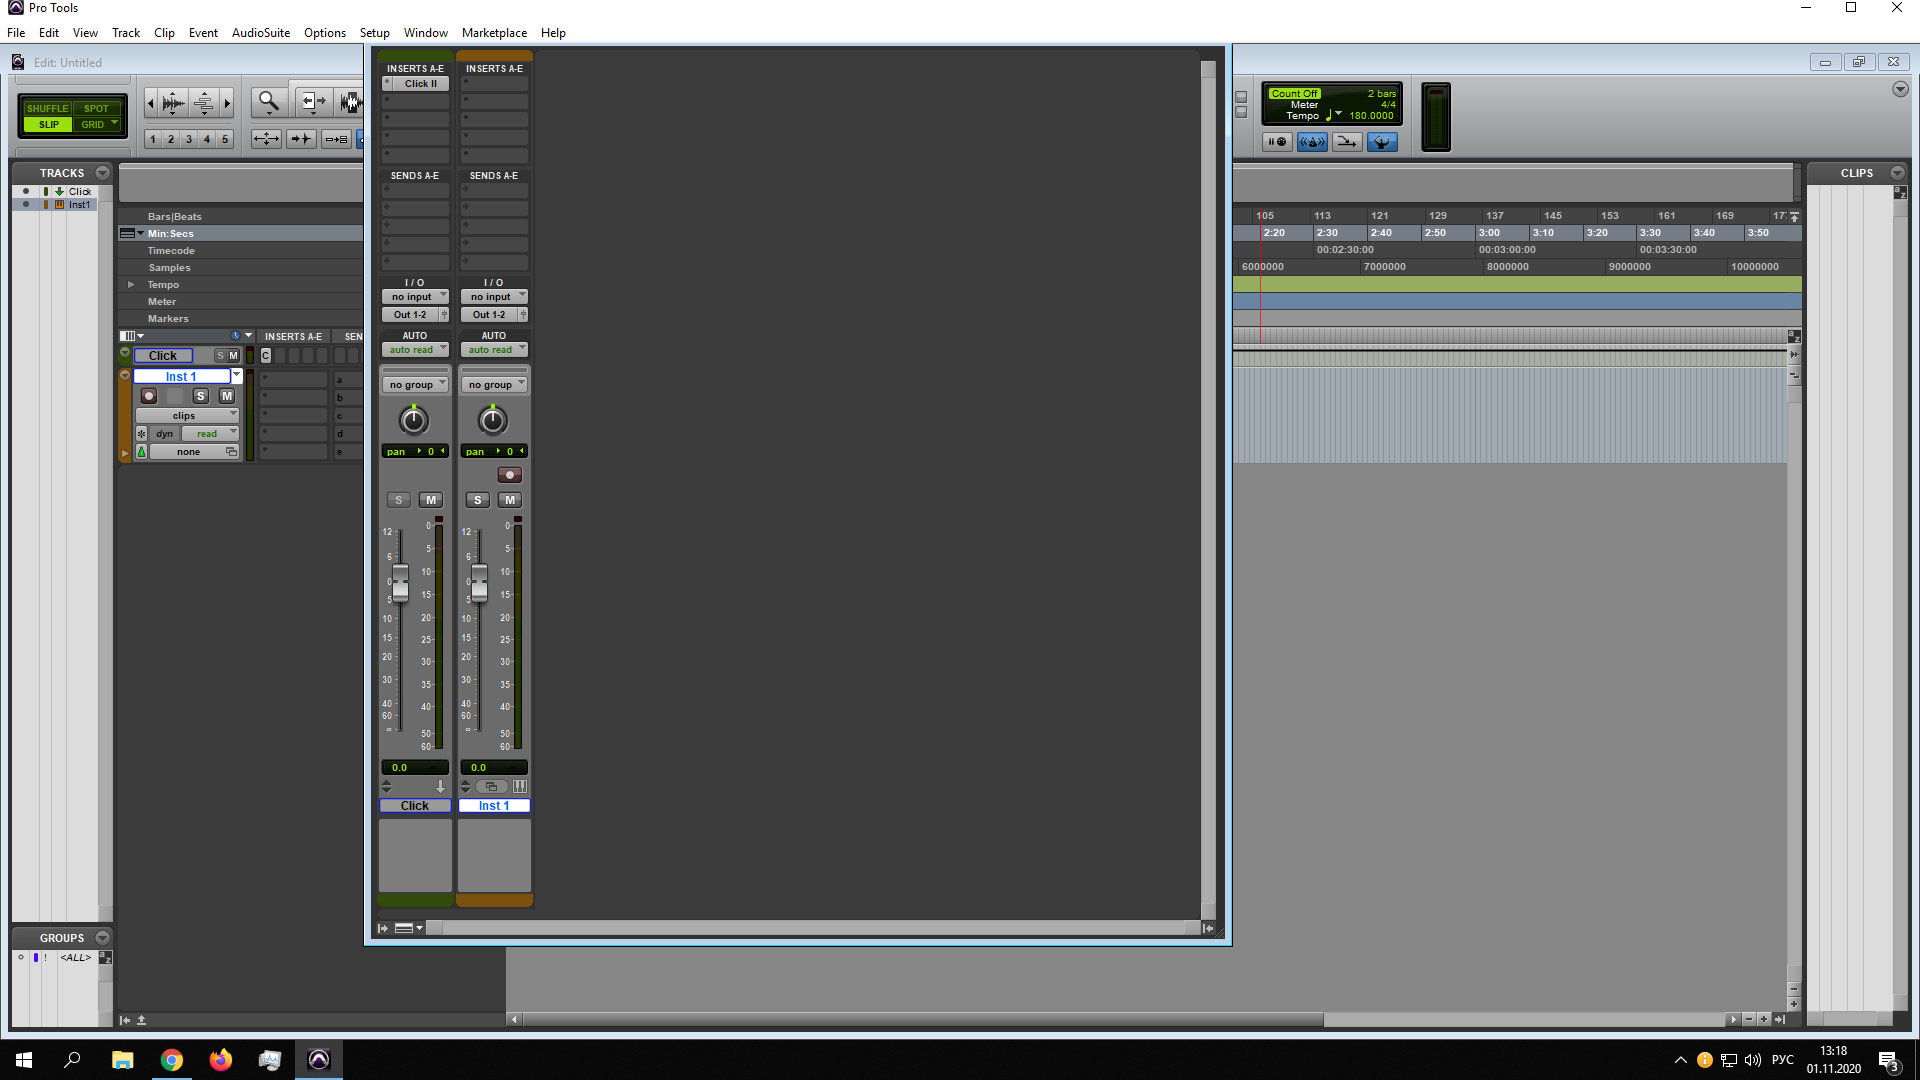Select the Zoomer magnifier tool
This screenshot has height=1080, width=1920.
tap(268, 101)
